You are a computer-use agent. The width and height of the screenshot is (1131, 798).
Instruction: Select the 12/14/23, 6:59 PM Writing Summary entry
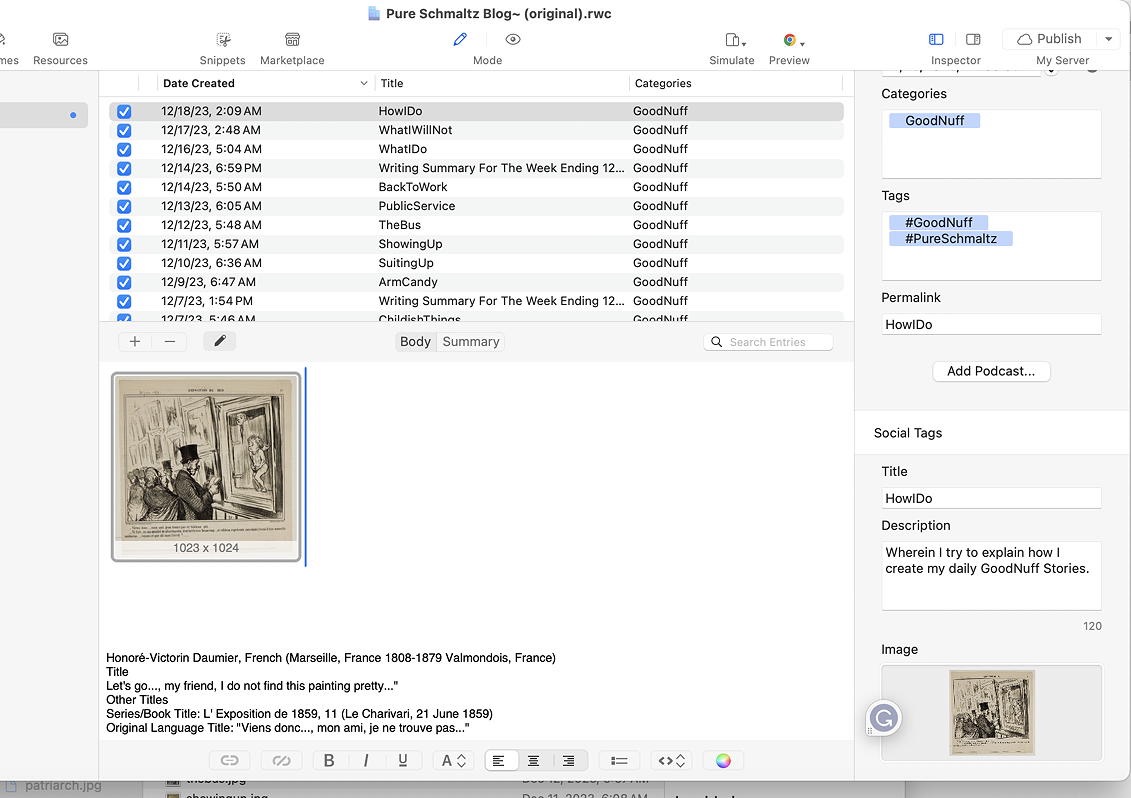coord(476,168)
